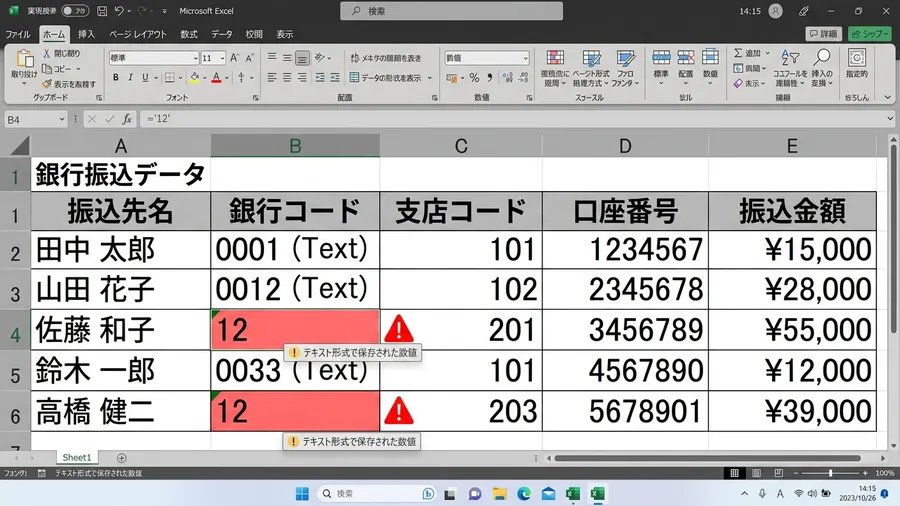The height and width of the screenshot is (506, 900).
Task: Click the title bar search box
Action: pos(451,11)
